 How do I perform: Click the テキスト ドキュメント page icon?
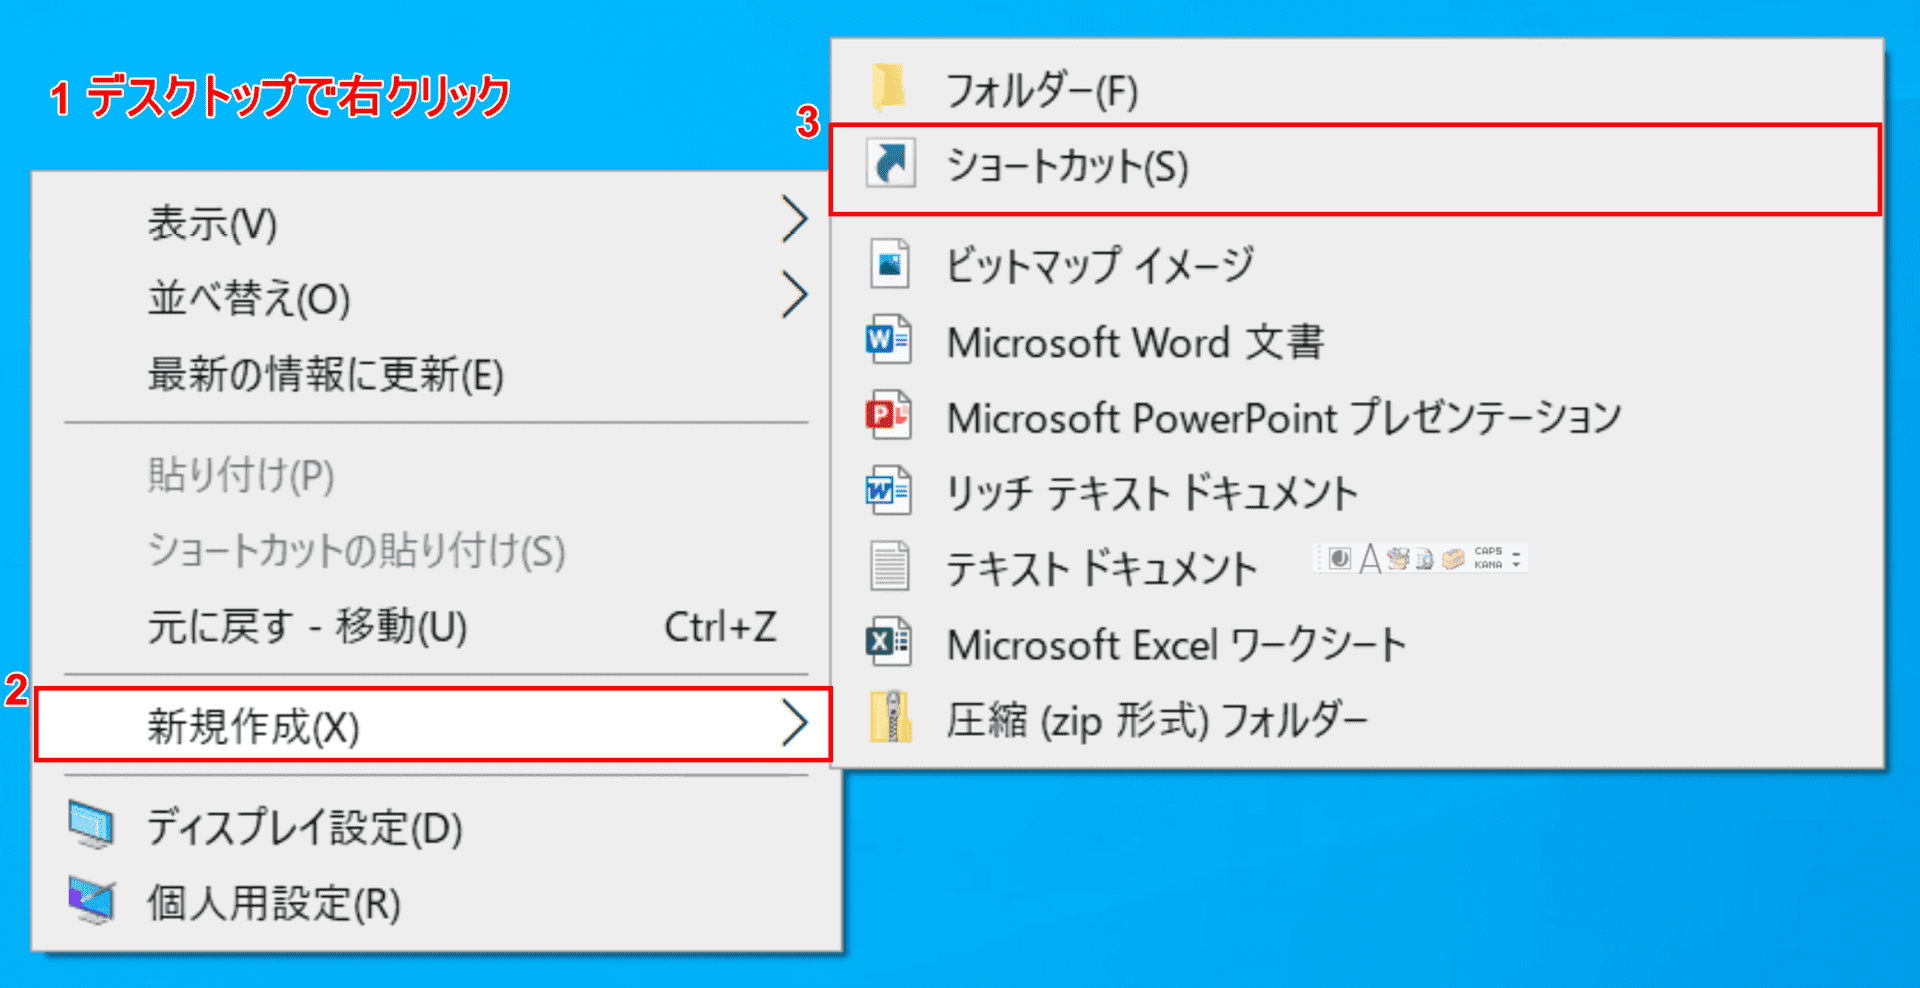pyautogui.click(x=889, y=566)
